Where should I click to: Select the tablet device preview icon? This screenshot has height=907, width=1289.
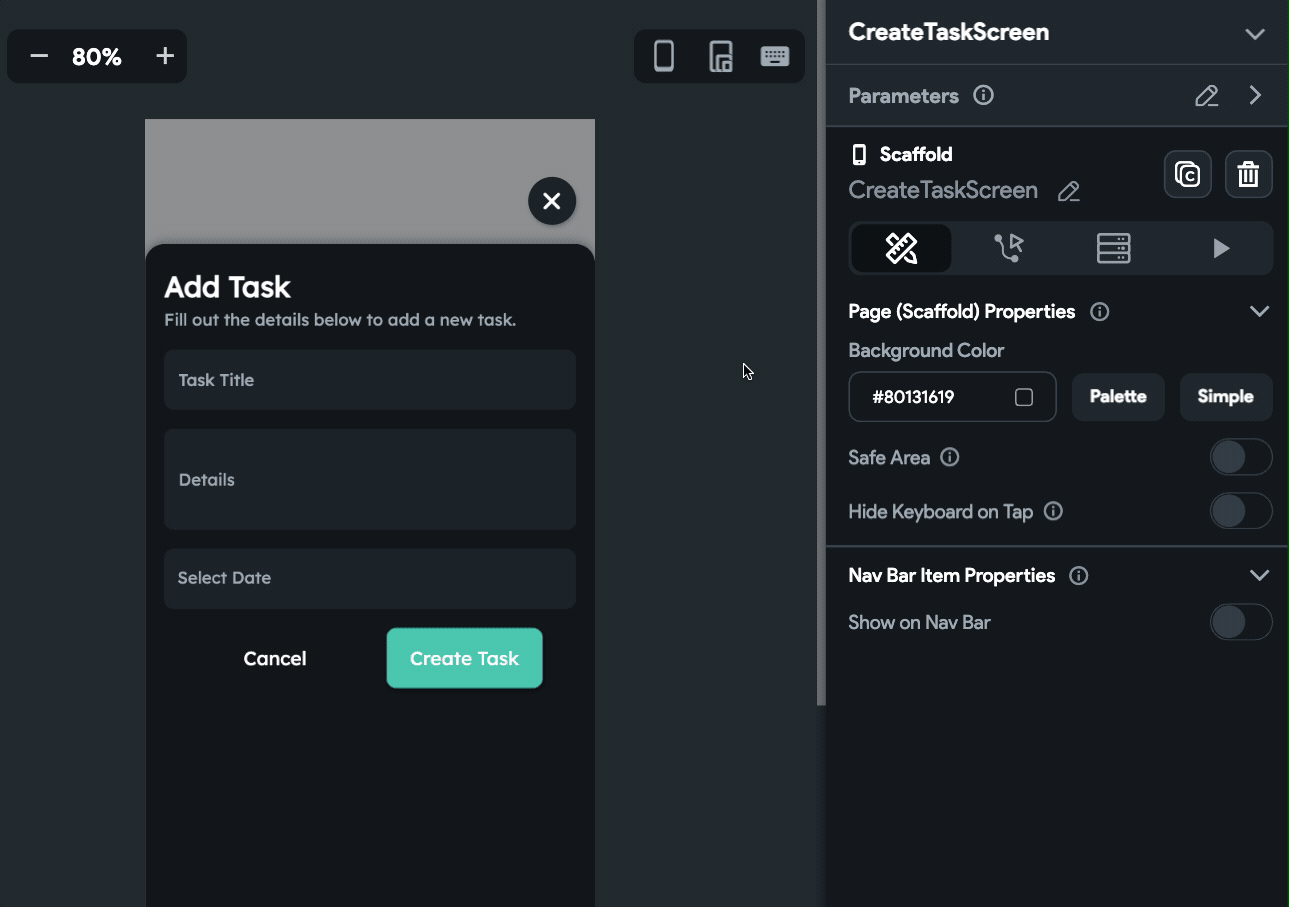coord(720,56)
